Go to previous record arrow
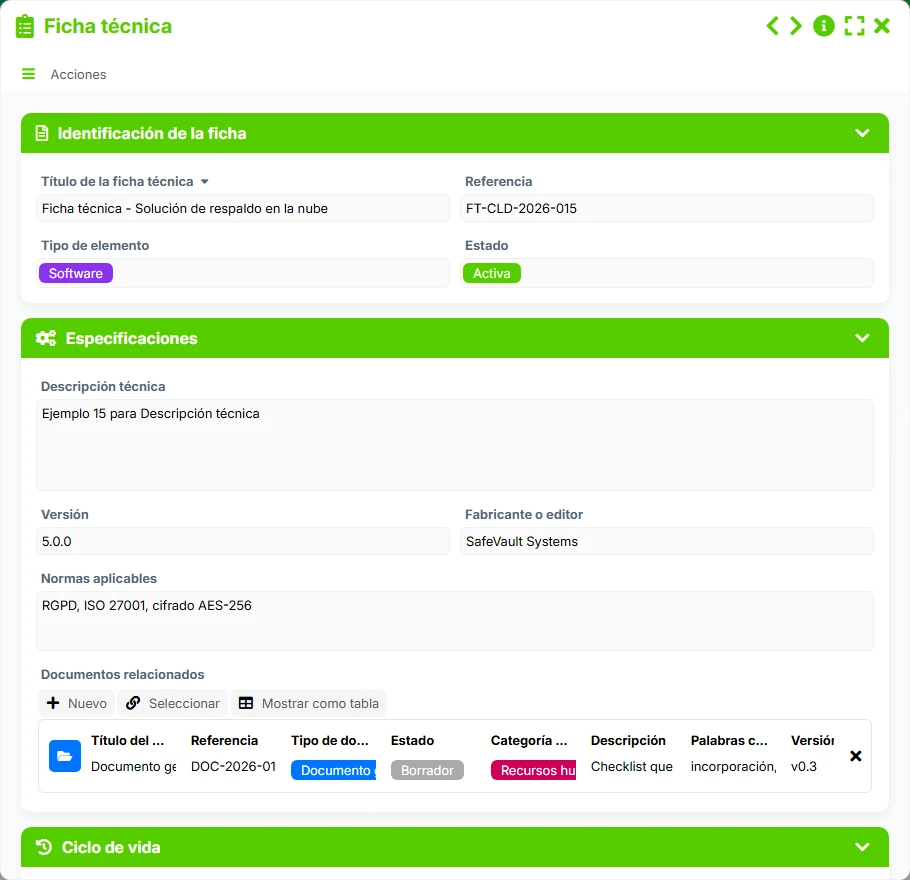 (x=772, y=26)
